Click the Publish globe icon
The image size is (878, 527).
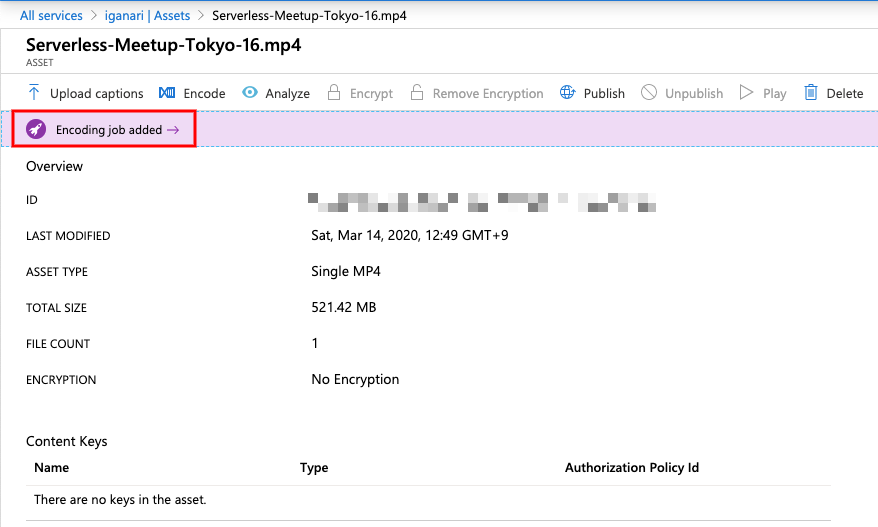[x=567, y=92]
